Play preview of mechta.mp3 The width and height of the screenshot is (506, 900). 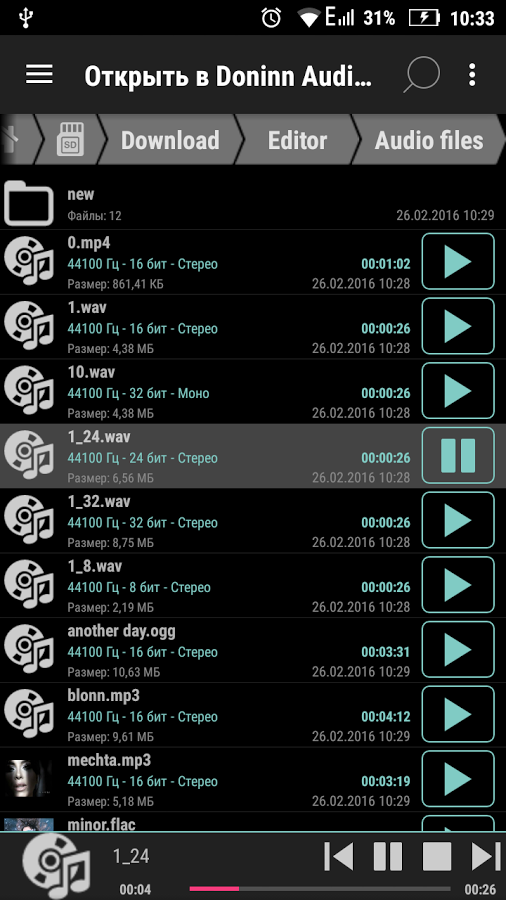[x=458, y=779]
